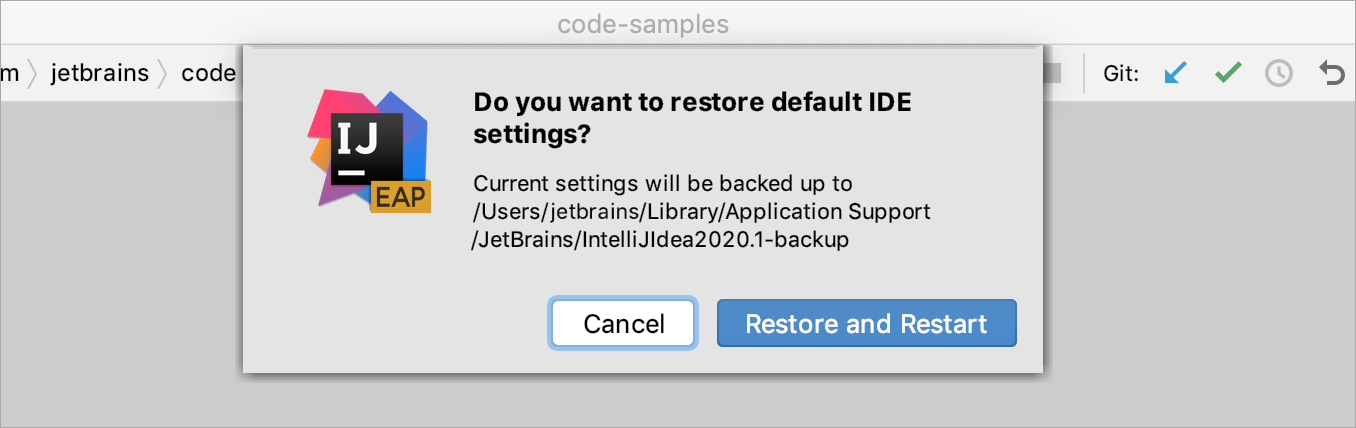The height and width of the screenshot is (428, 1356).
Task: Click the restore default IDE settings heading
Action: (x=693, y=118)
